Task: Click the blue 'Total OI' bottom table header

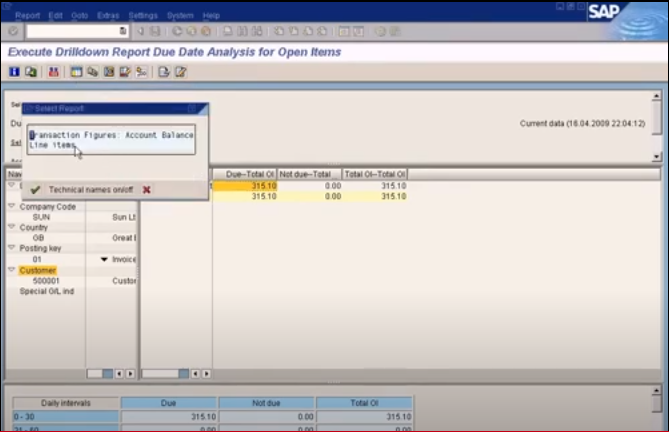Action: [364, 403]
